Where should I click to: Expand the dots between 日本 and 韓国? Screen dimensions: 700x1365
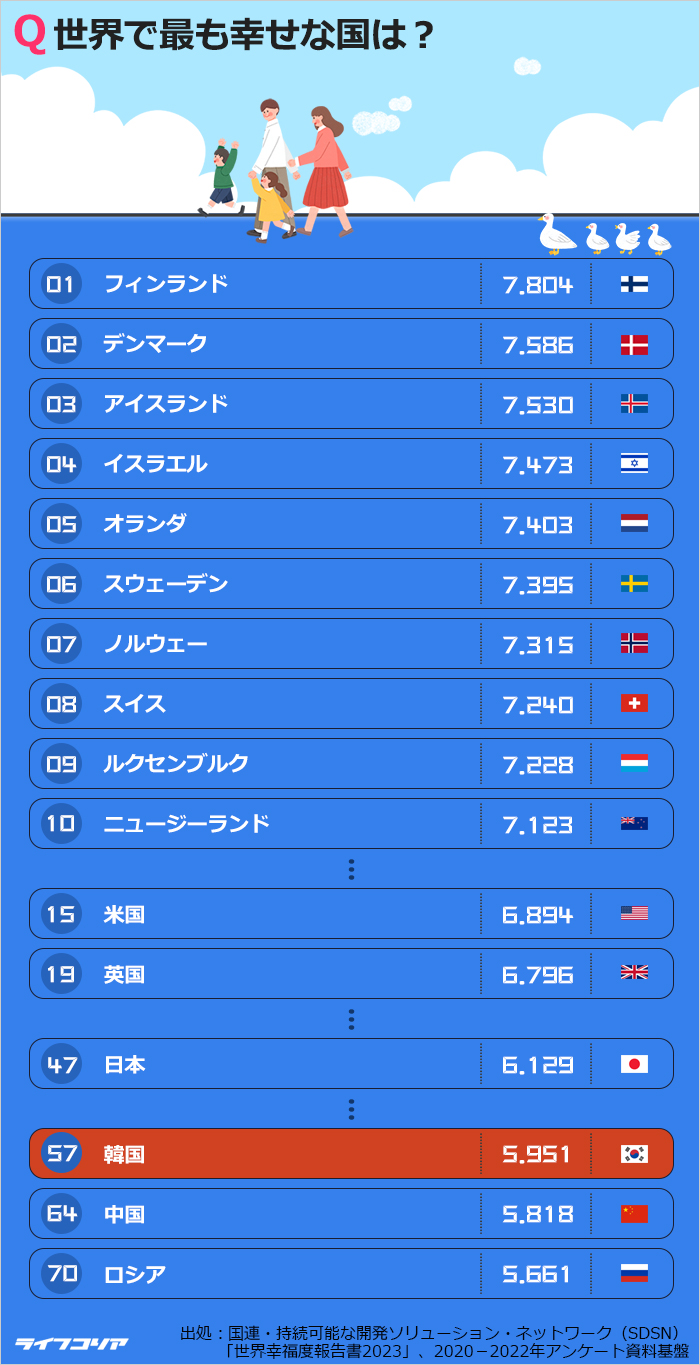pos(351,1109)
